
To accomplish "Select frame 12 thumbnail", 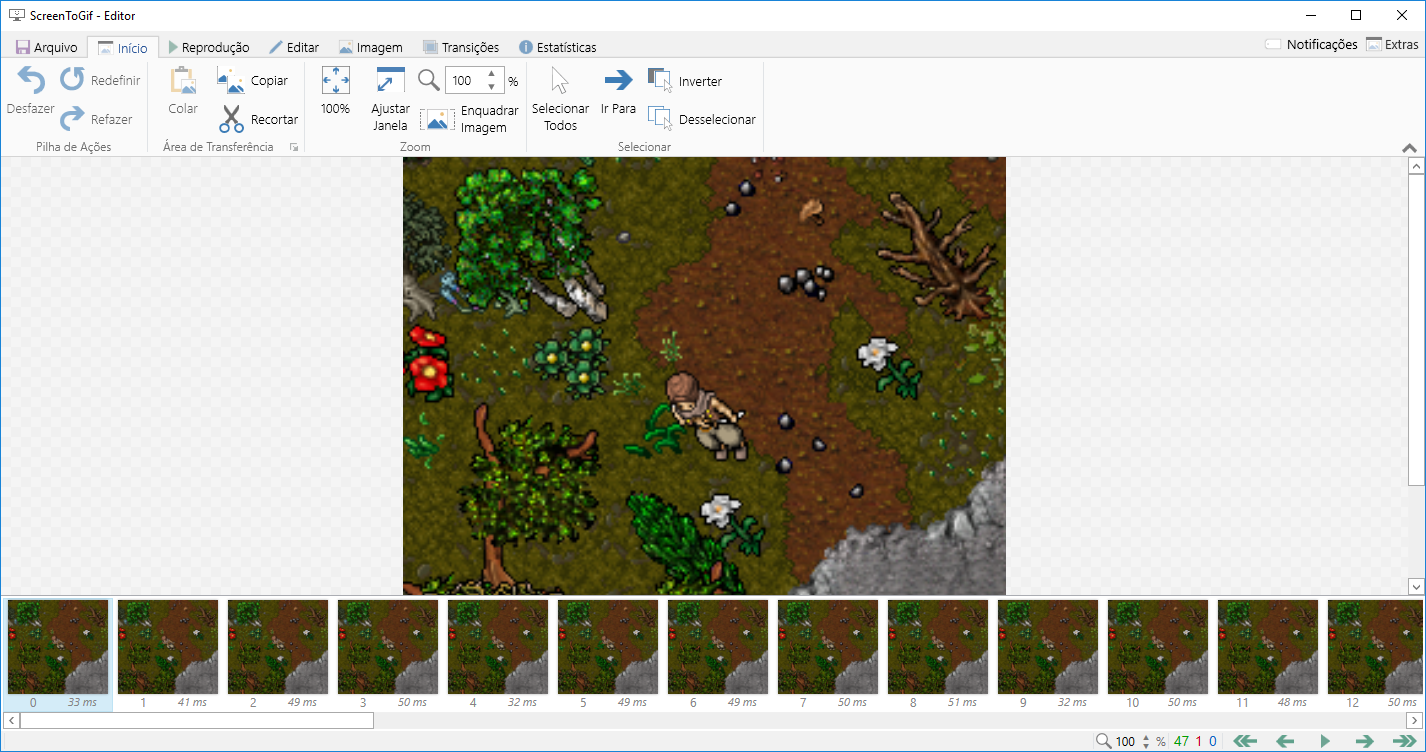I will (x=1376, y=647).
